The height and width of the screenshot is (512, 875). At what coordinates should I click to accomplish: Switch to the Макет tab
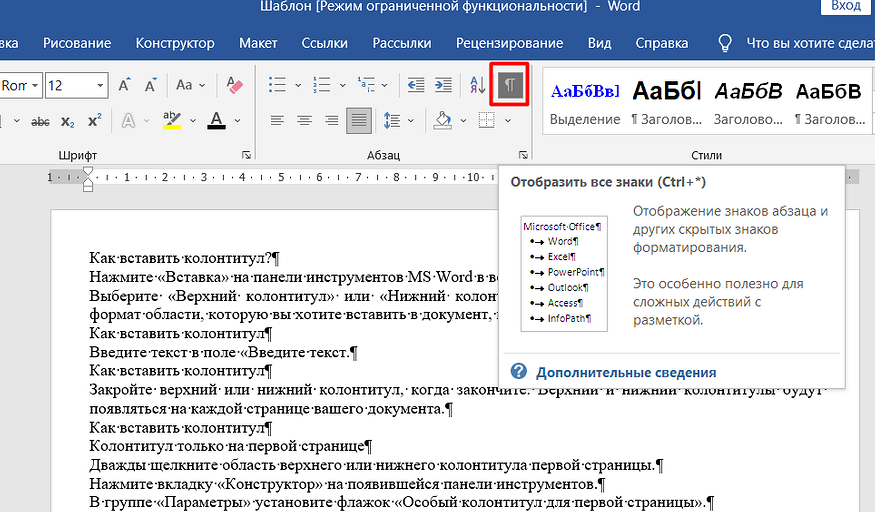258,43
